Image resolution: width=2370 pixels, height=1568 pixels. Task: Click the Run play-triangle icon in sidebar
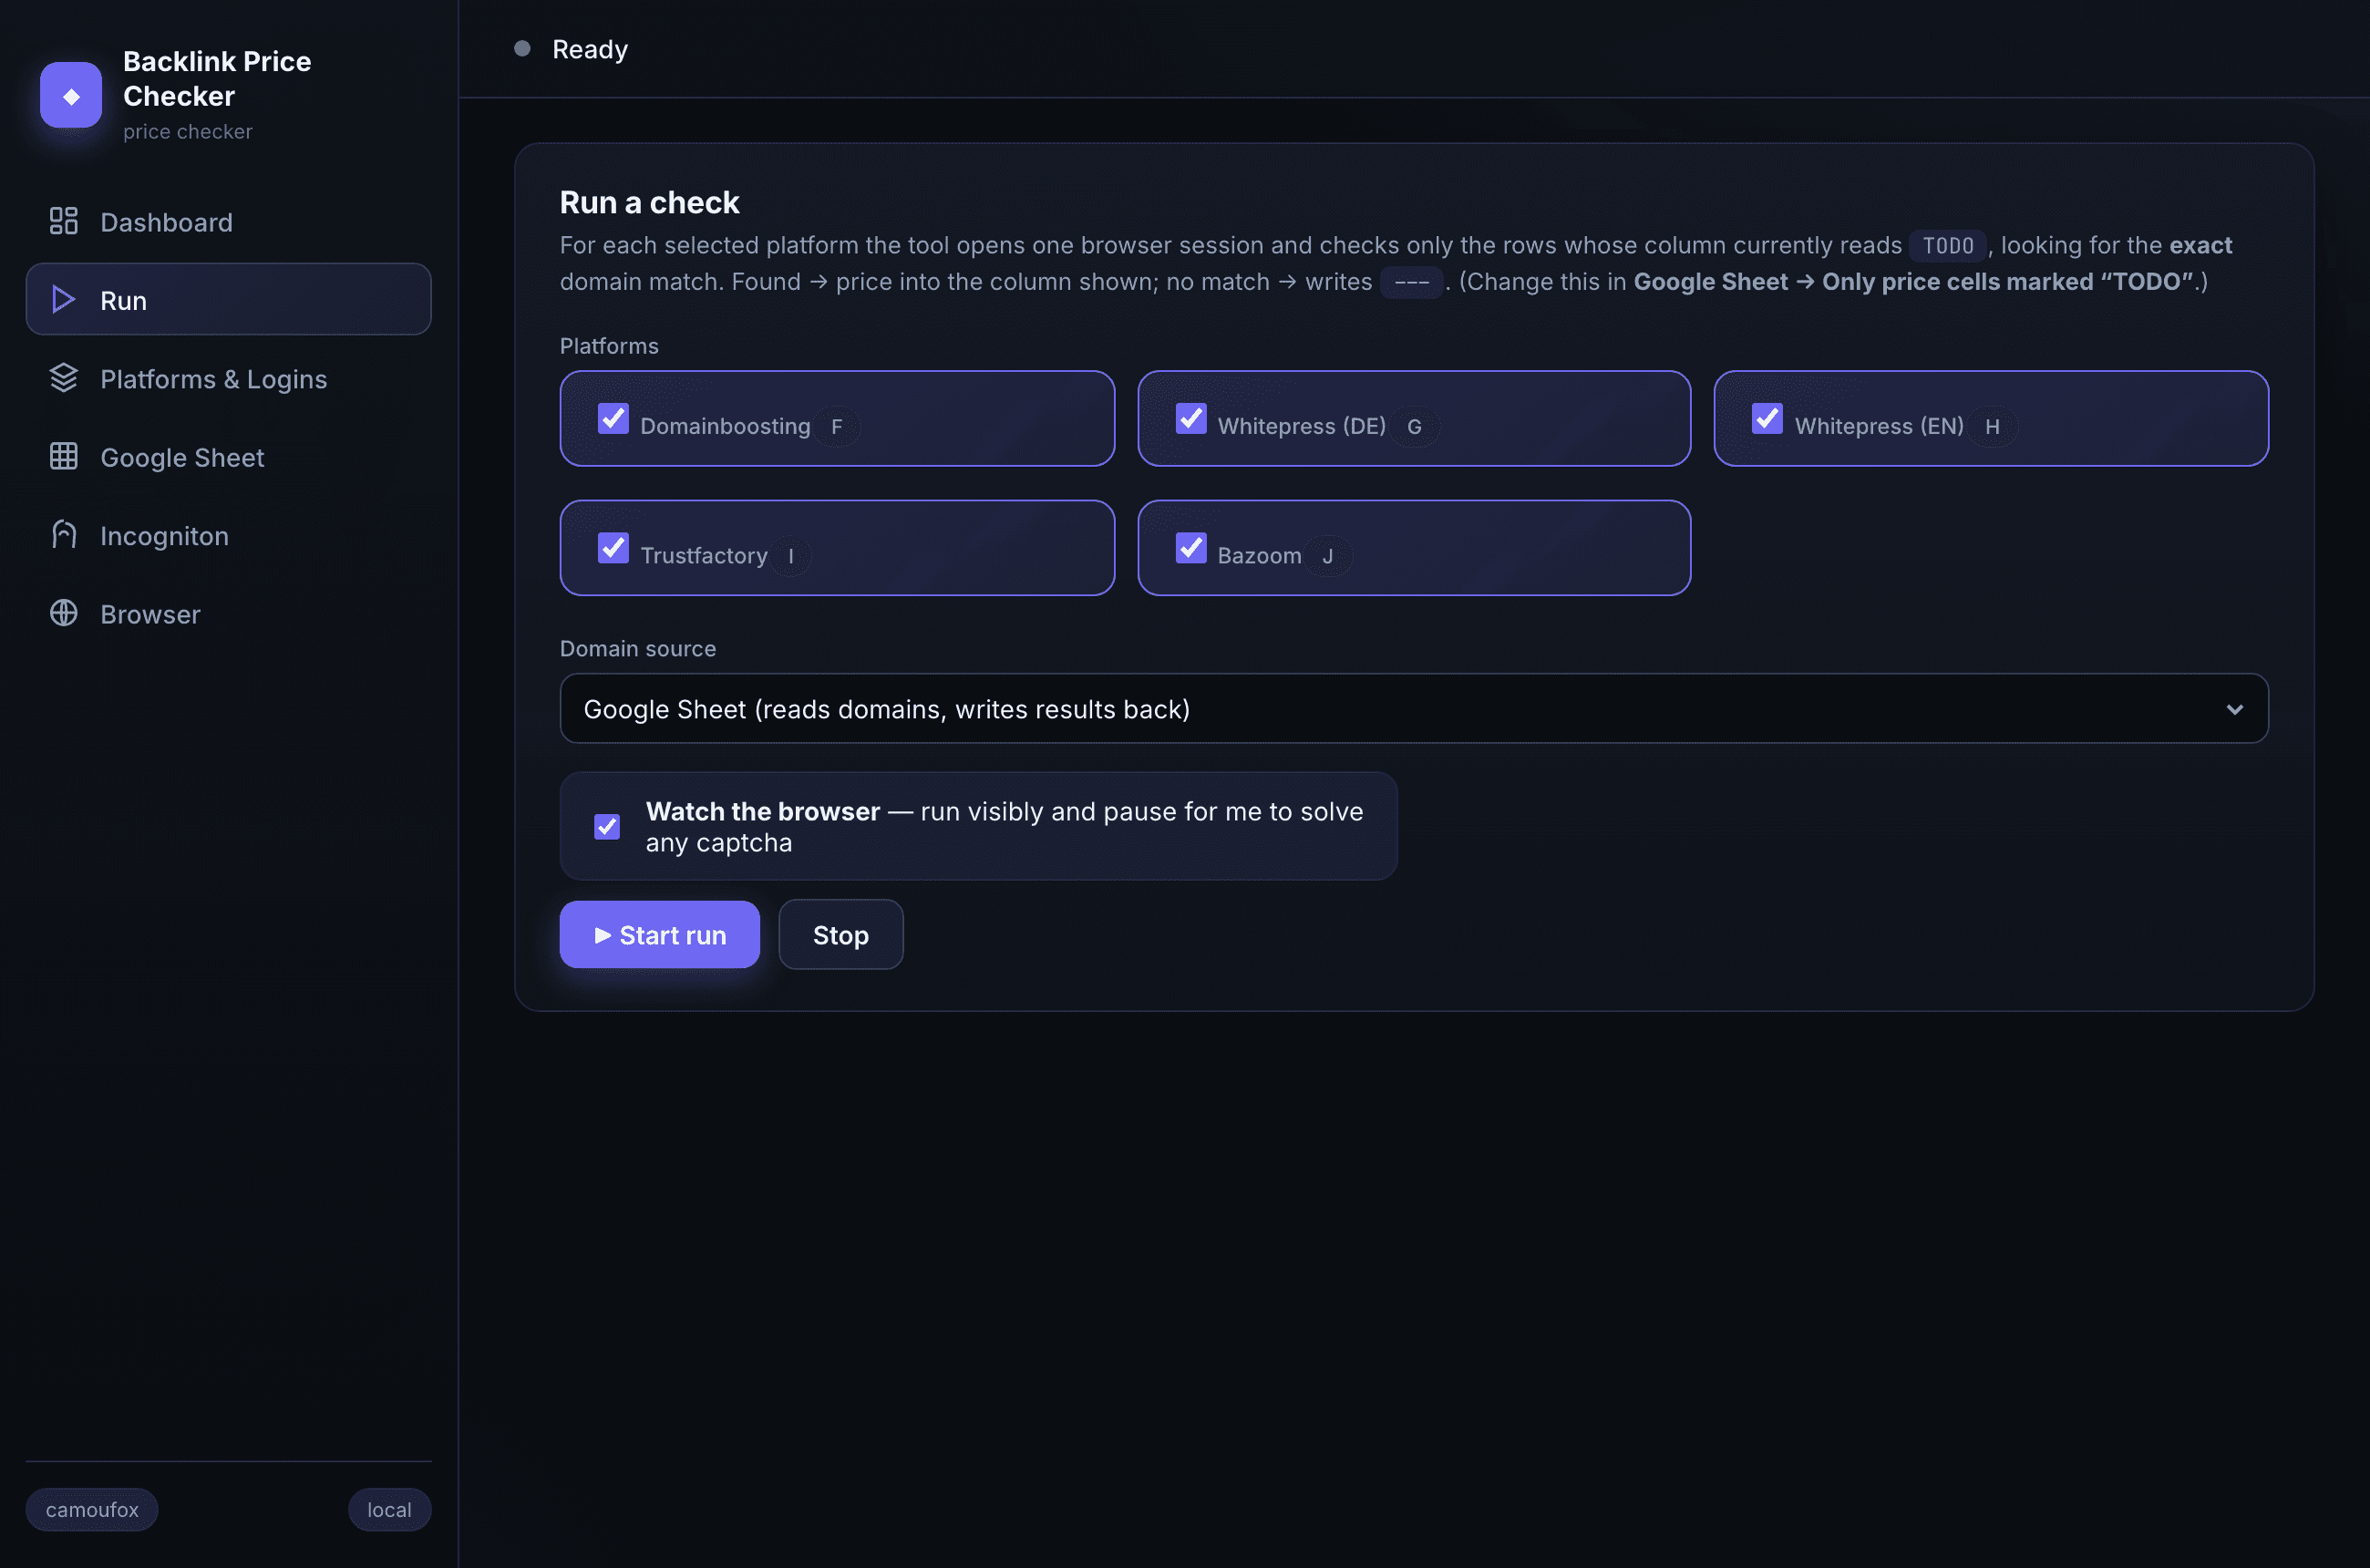coord(63,299)
